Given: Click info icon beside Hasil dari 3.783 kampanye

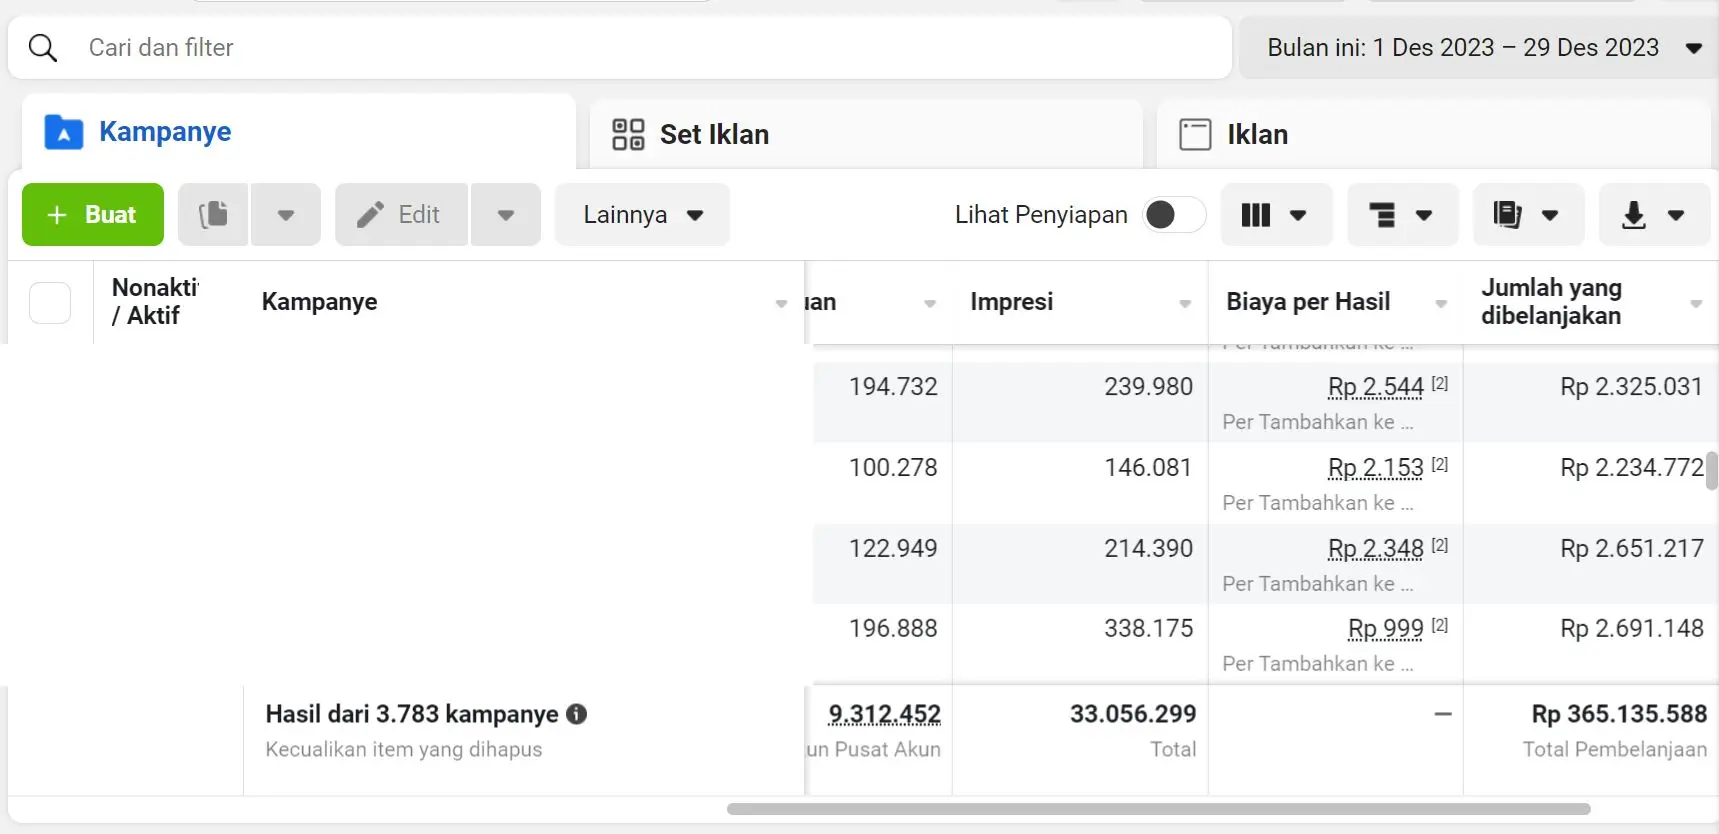Looking at the screenshot, I should 576,714.
